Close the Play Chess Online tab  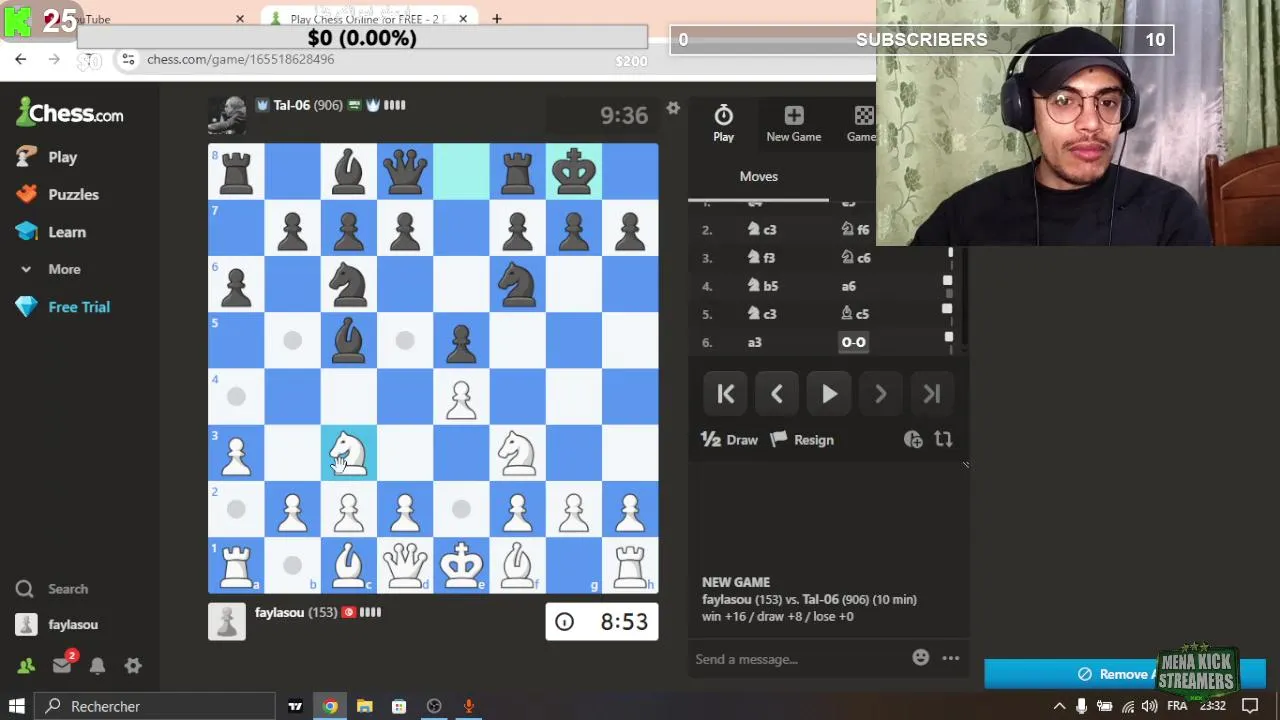(x=463, y=19)
